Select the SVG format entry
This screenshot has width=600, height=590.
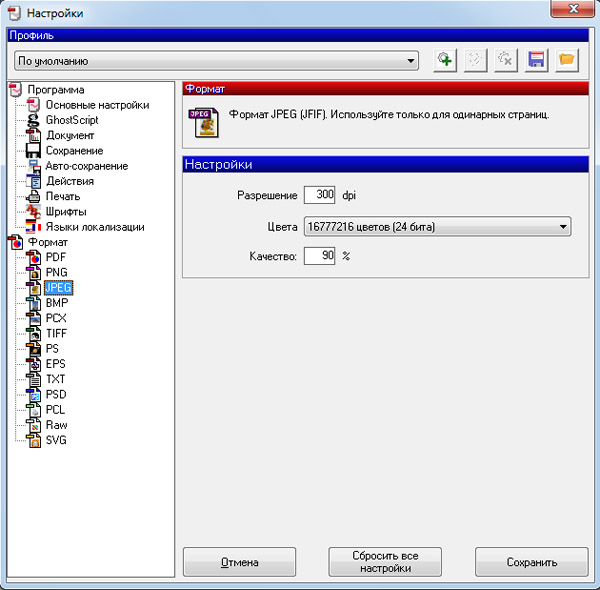pos(56,440)
